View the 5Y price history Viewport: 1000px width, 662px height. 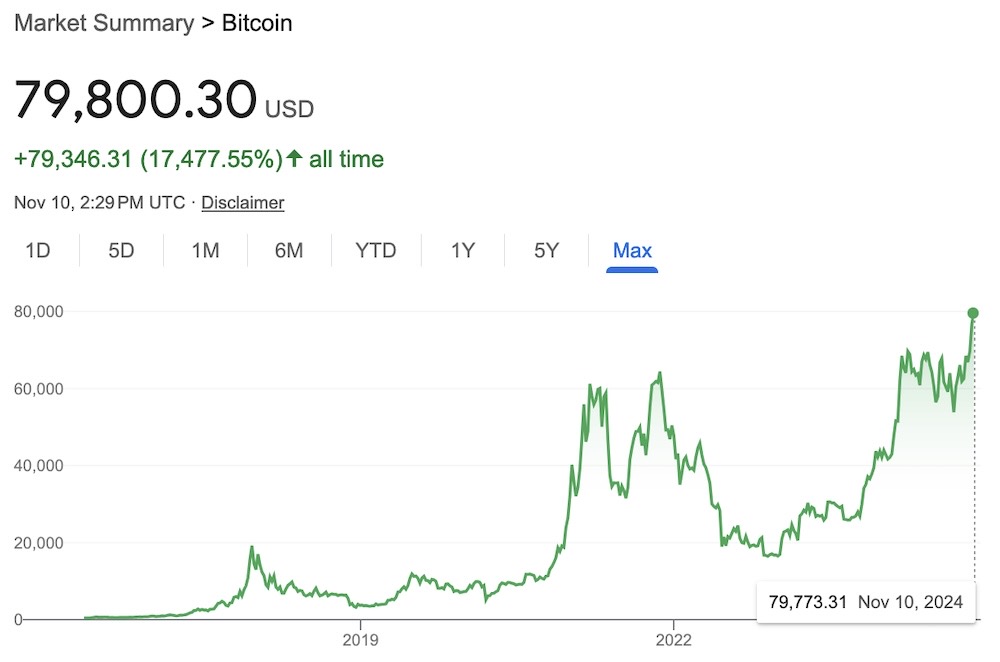pos(546,251)
